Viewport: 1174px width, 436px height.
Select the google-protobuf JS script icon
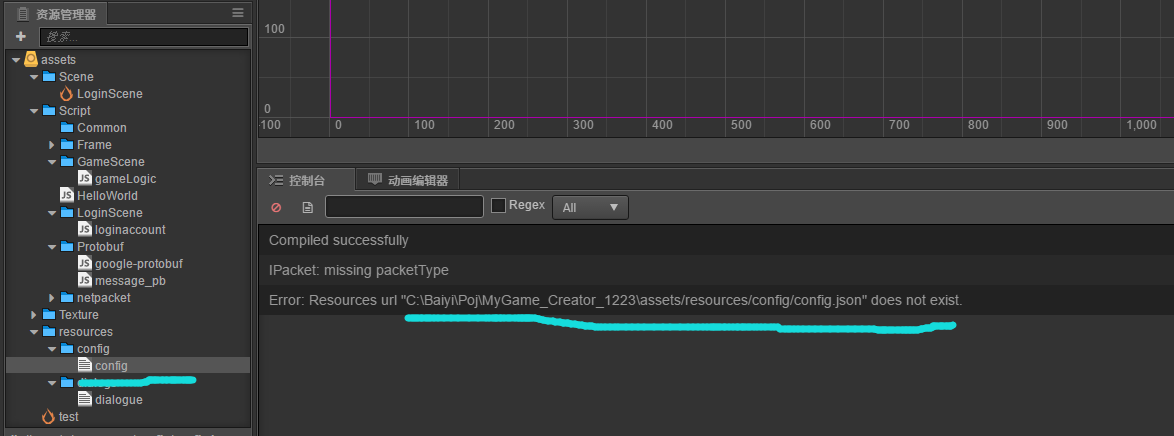(85, 264)
